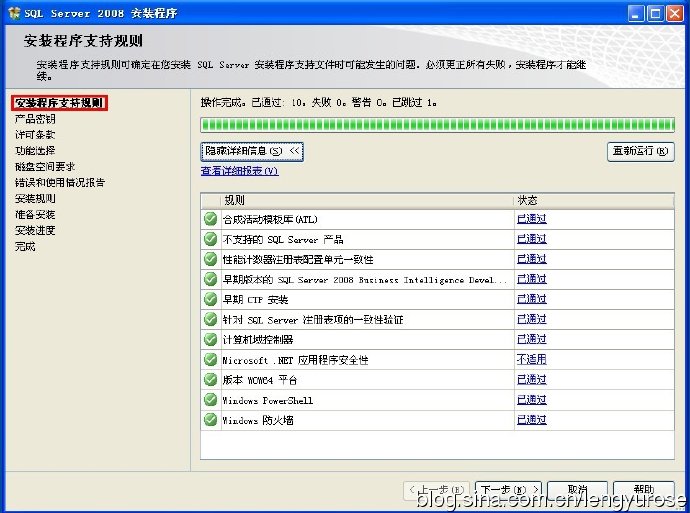
Task: Click the 规则 column header
Action: 366,201
